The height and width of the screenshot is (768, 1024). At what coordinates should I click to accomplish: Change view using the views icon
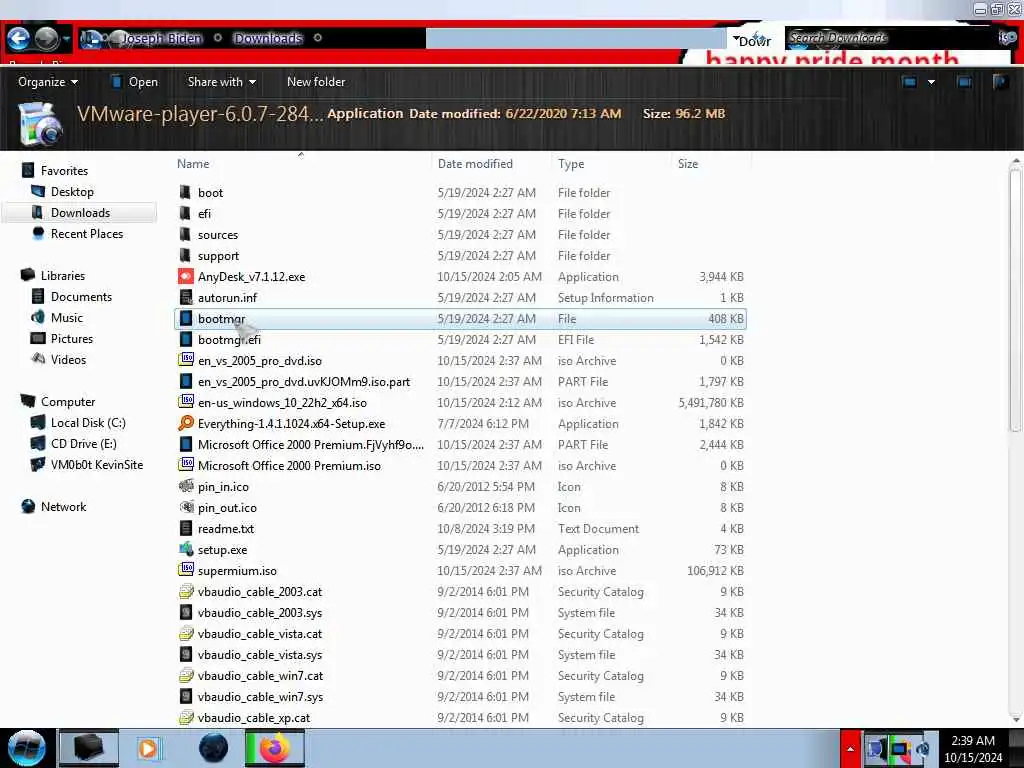(909, 82)
